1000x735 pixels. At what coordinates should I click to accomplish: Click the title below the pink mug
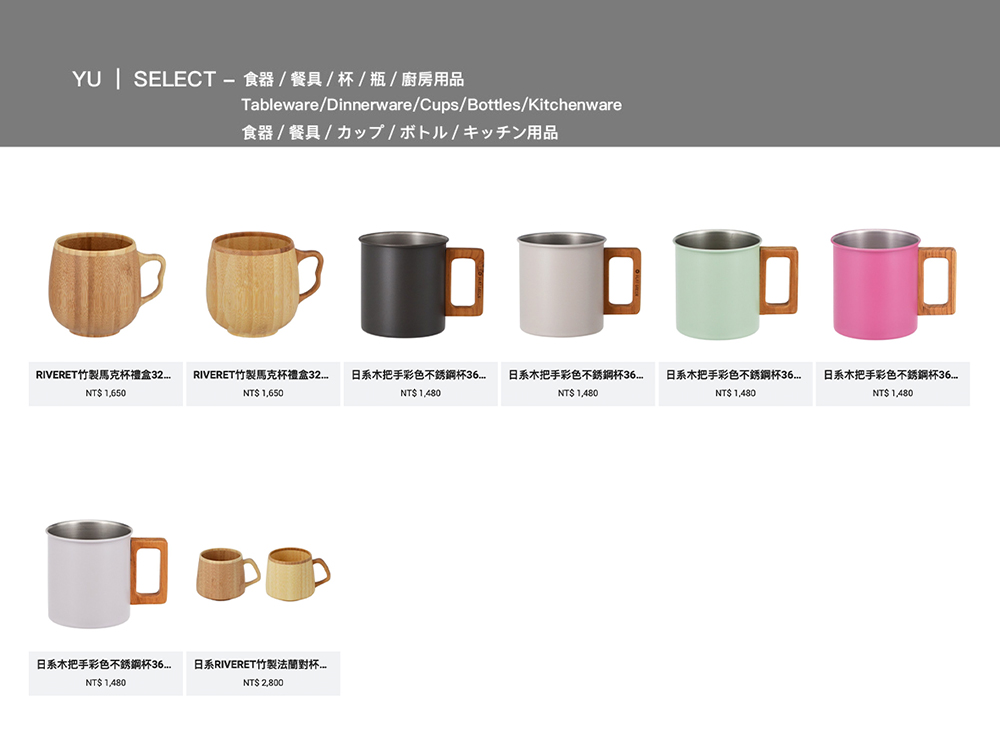pos(890,375)
